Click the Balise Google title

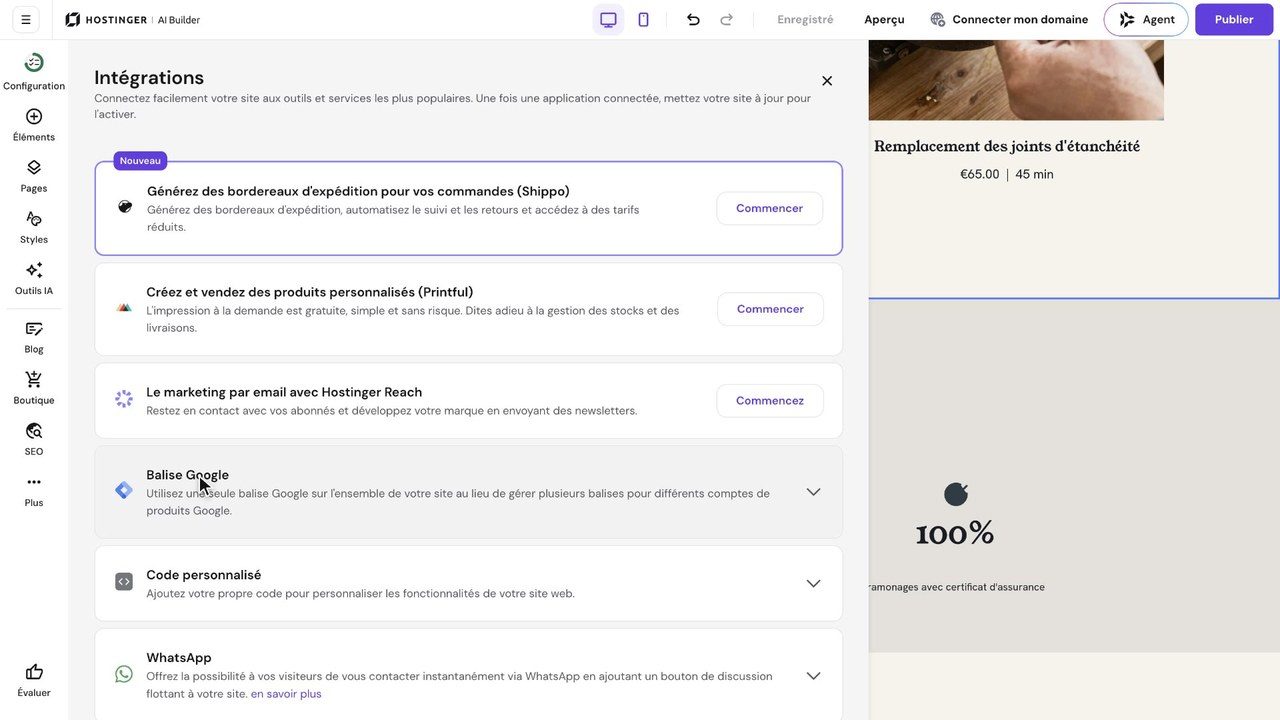pyautogui.click(x=187, y=475)
